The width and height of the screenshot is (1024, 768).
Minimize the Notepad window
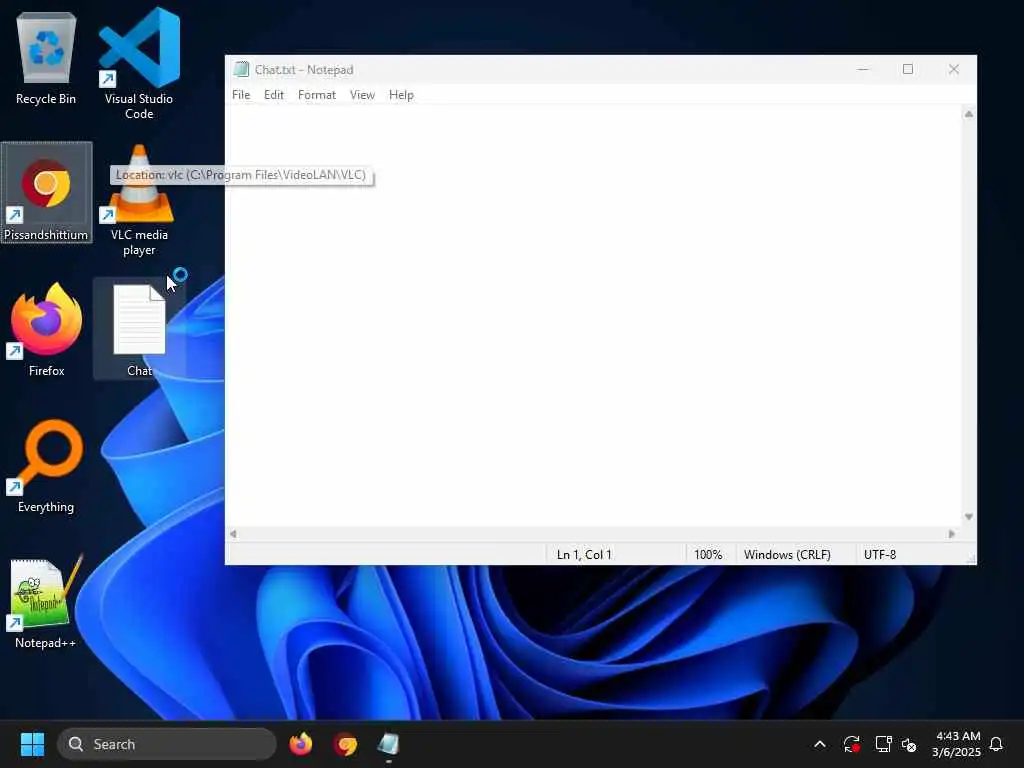[x=863, y=69]
